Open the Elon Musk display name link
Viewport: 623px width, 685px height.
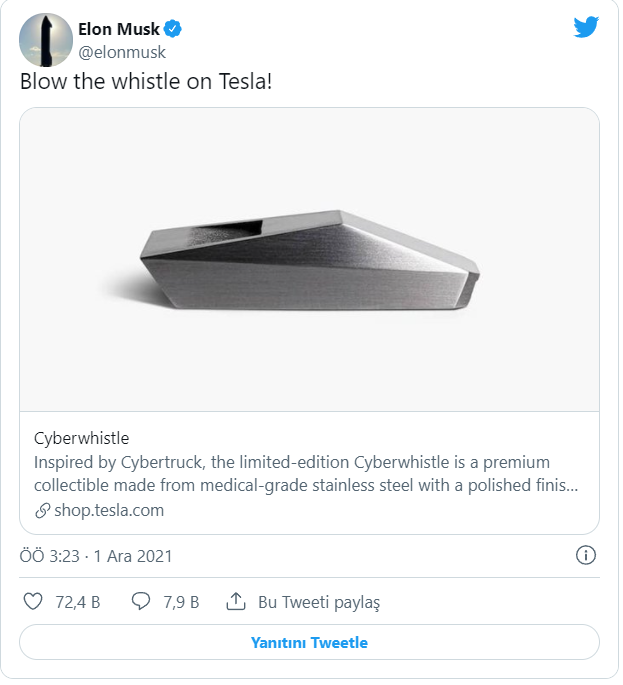[x=118, y=30]
